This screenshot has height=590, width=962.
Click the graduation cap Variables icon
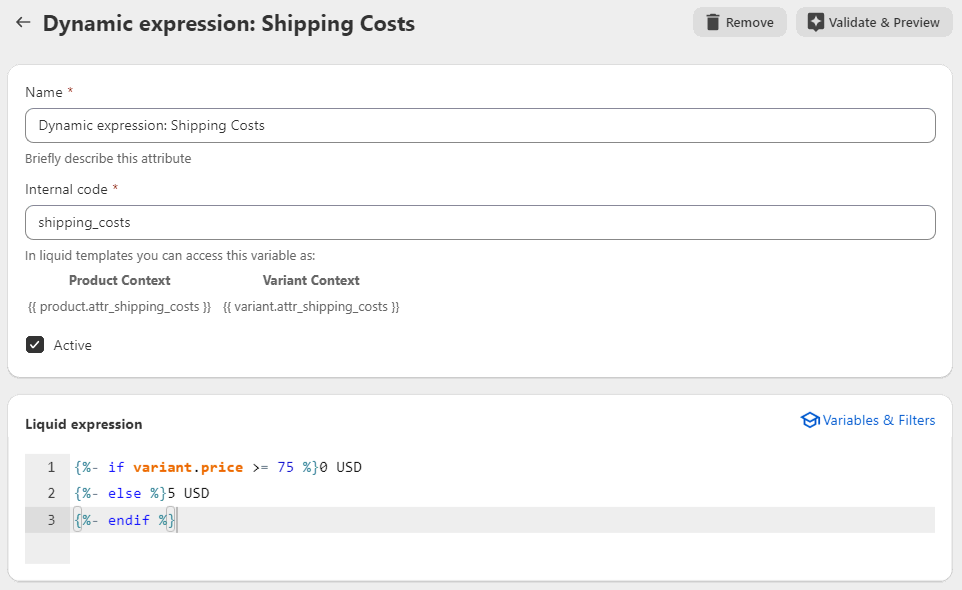(810, 420)
